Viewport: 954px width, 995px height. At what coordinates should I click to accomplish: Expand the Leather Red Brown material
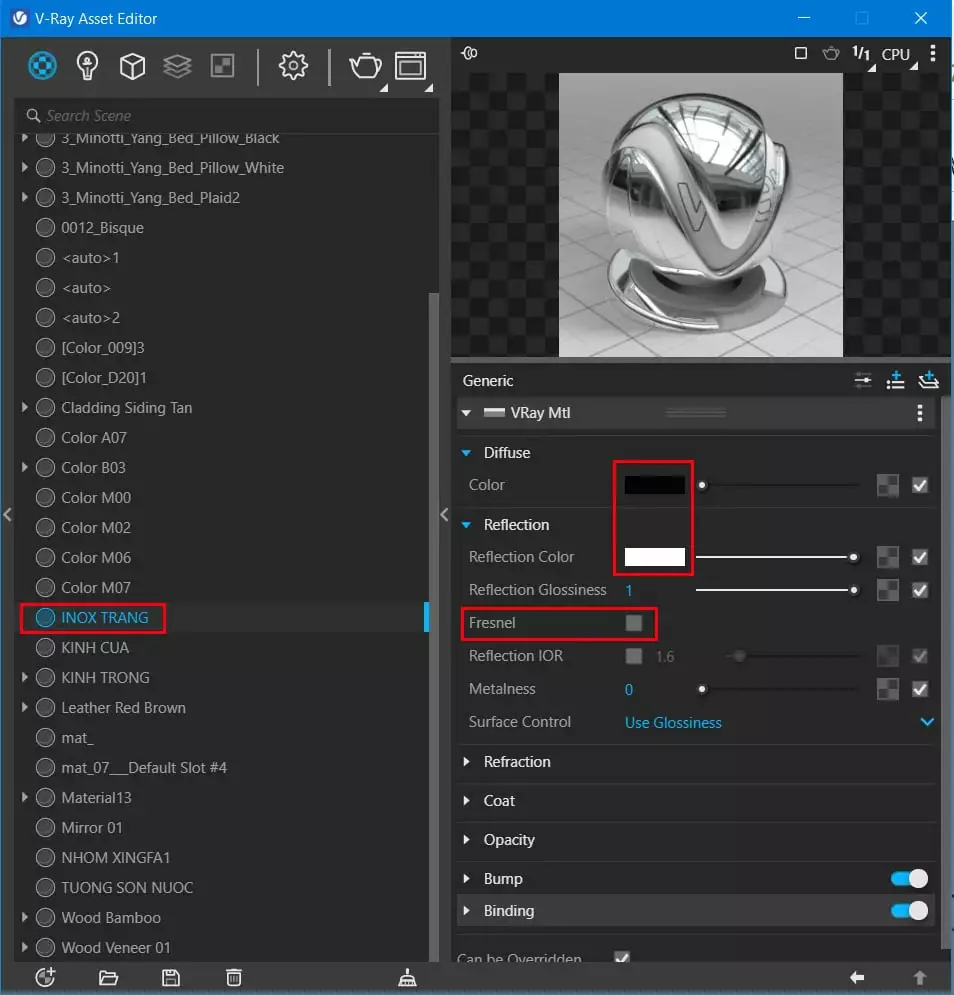[x=25, y=707]
